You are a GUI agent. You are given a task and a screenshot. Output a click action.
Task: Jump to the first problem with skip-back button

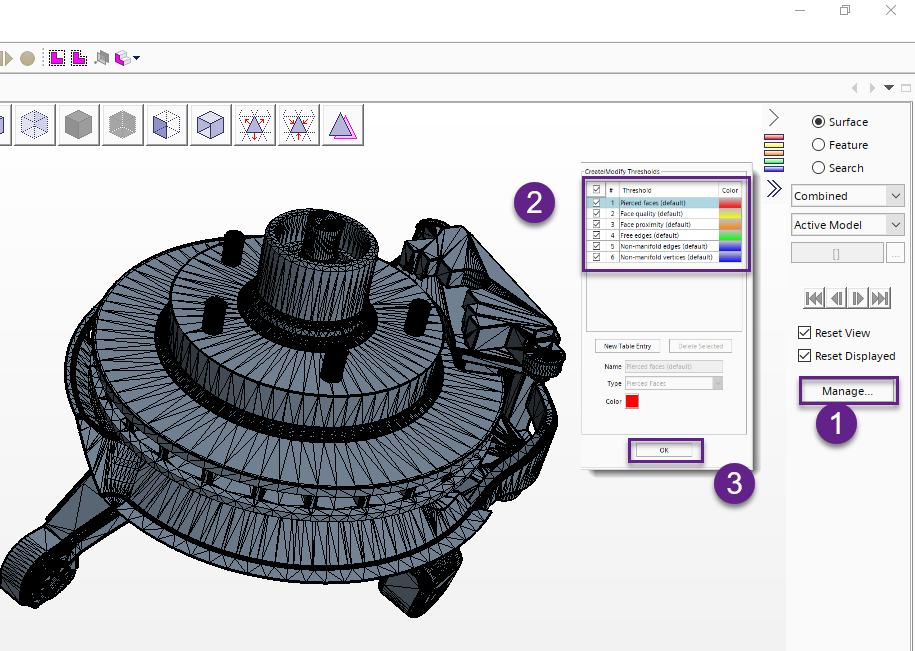[813, 298]
